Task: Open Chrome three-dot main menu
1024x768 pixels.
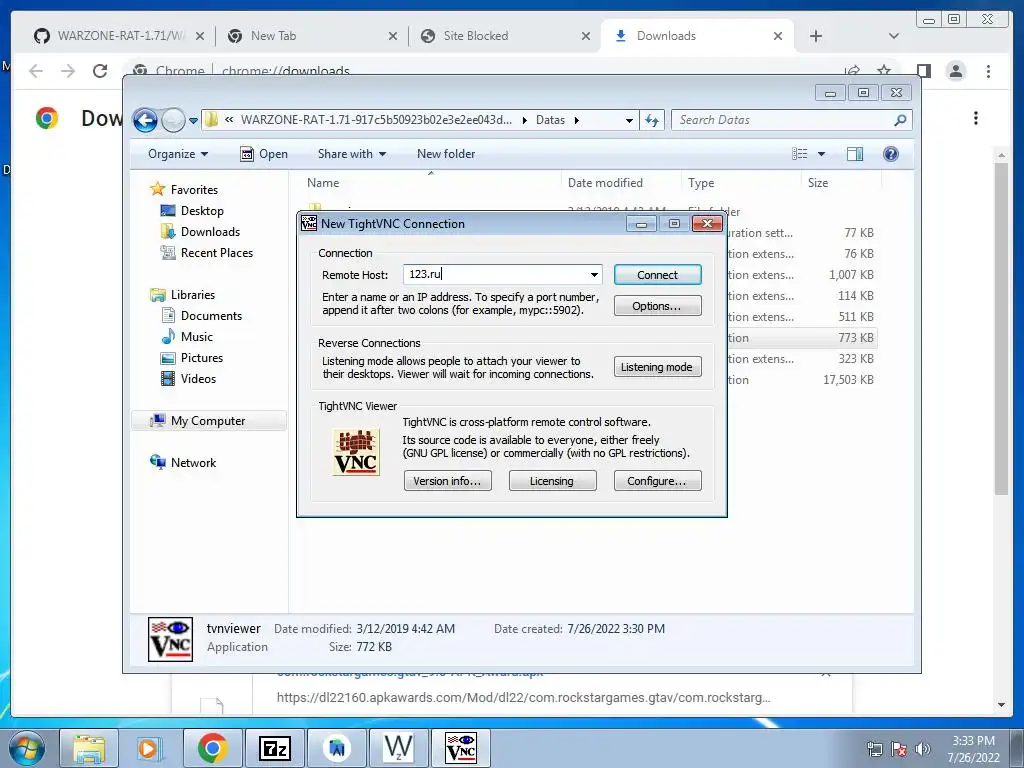Action: [988, 71]
